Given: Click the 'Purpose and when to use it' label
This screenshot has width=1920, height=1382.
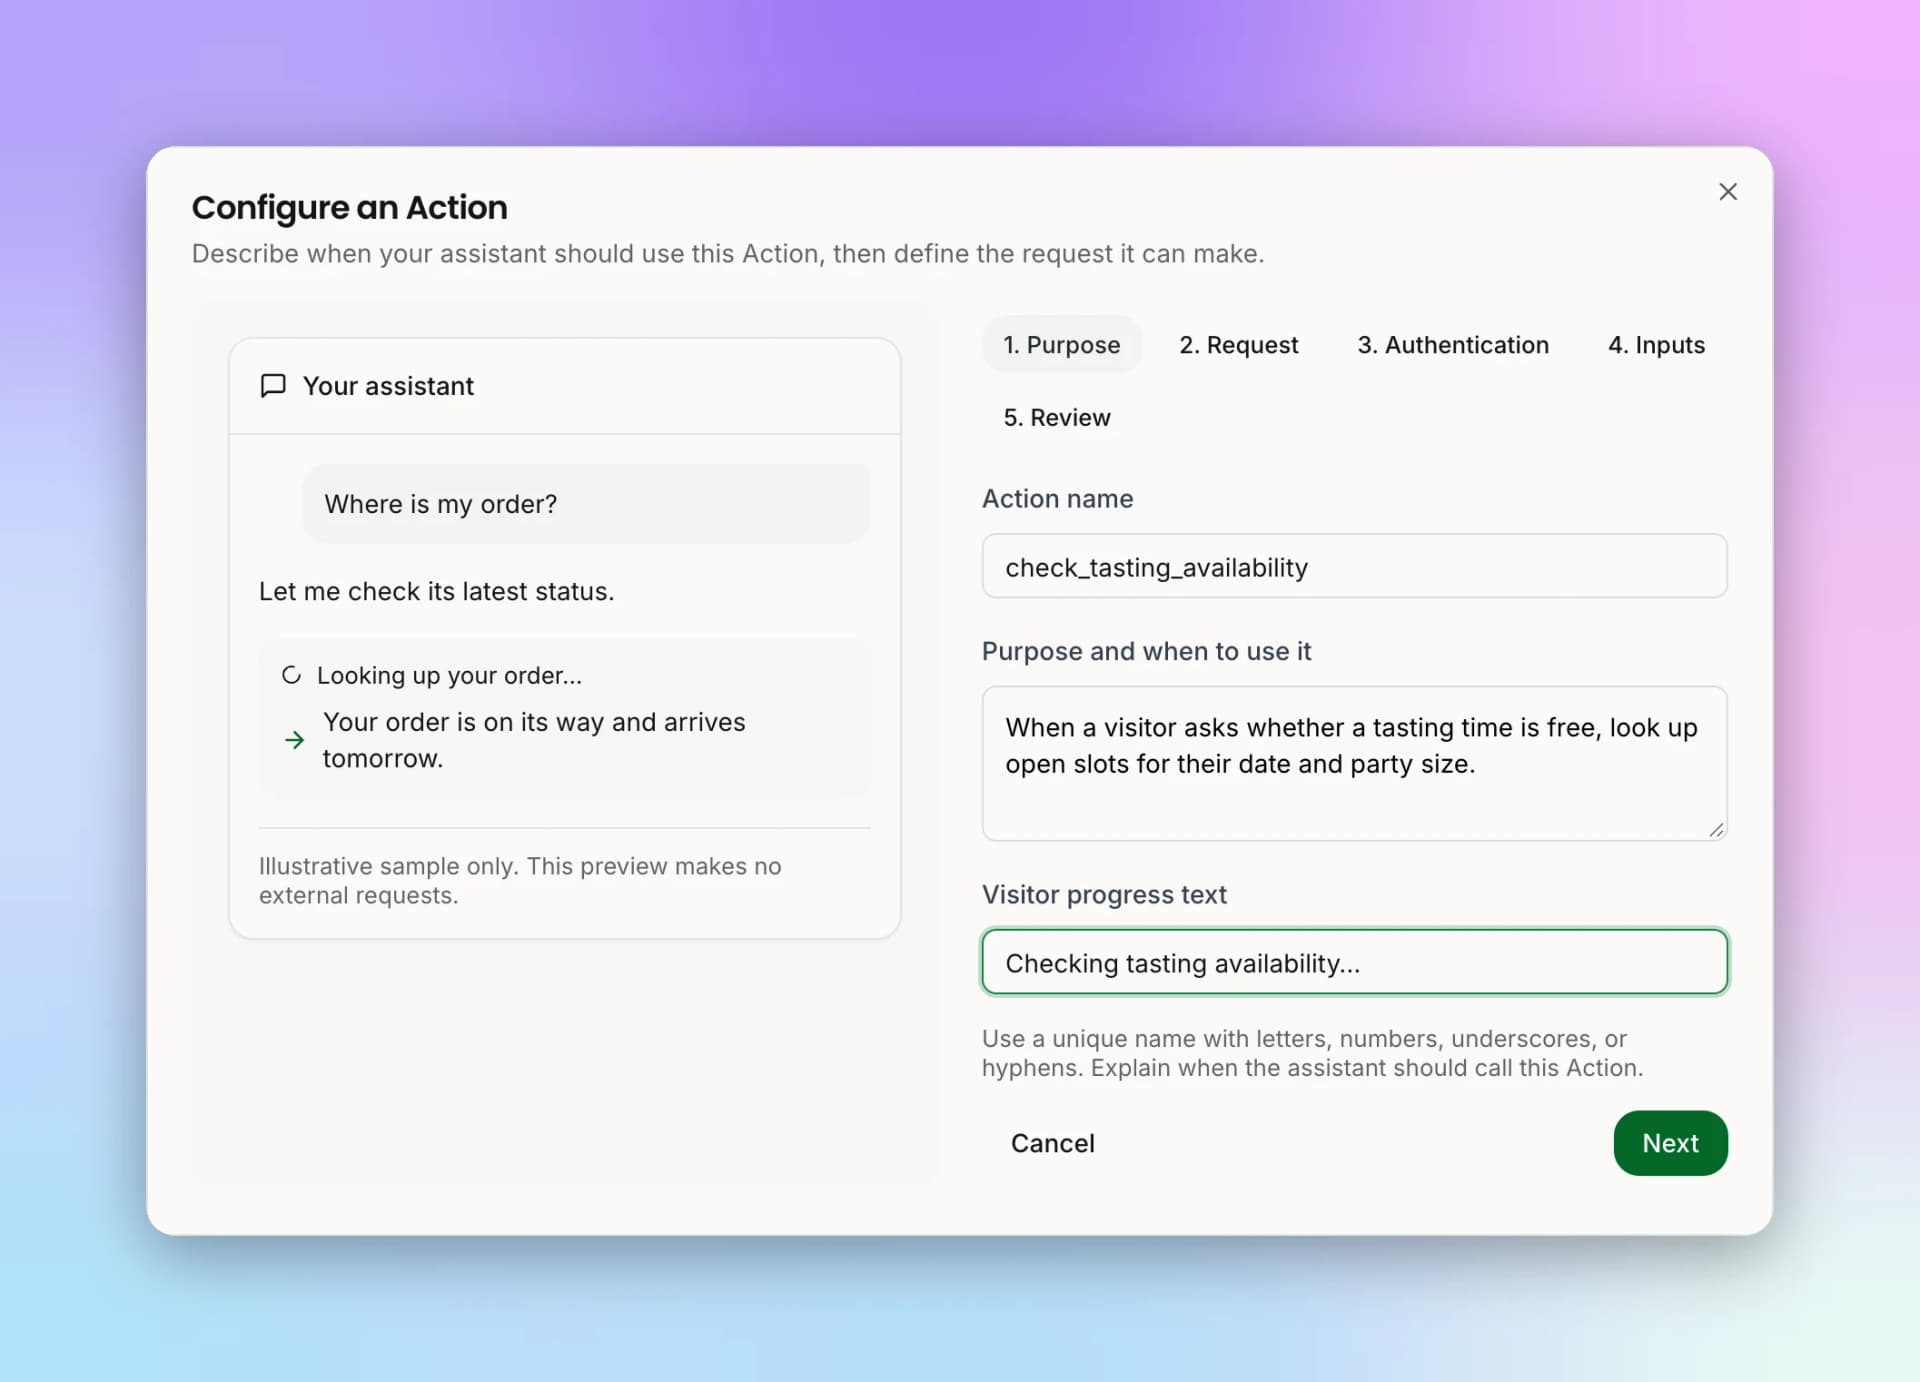Looking at the screenshot, I should 1146,651.
